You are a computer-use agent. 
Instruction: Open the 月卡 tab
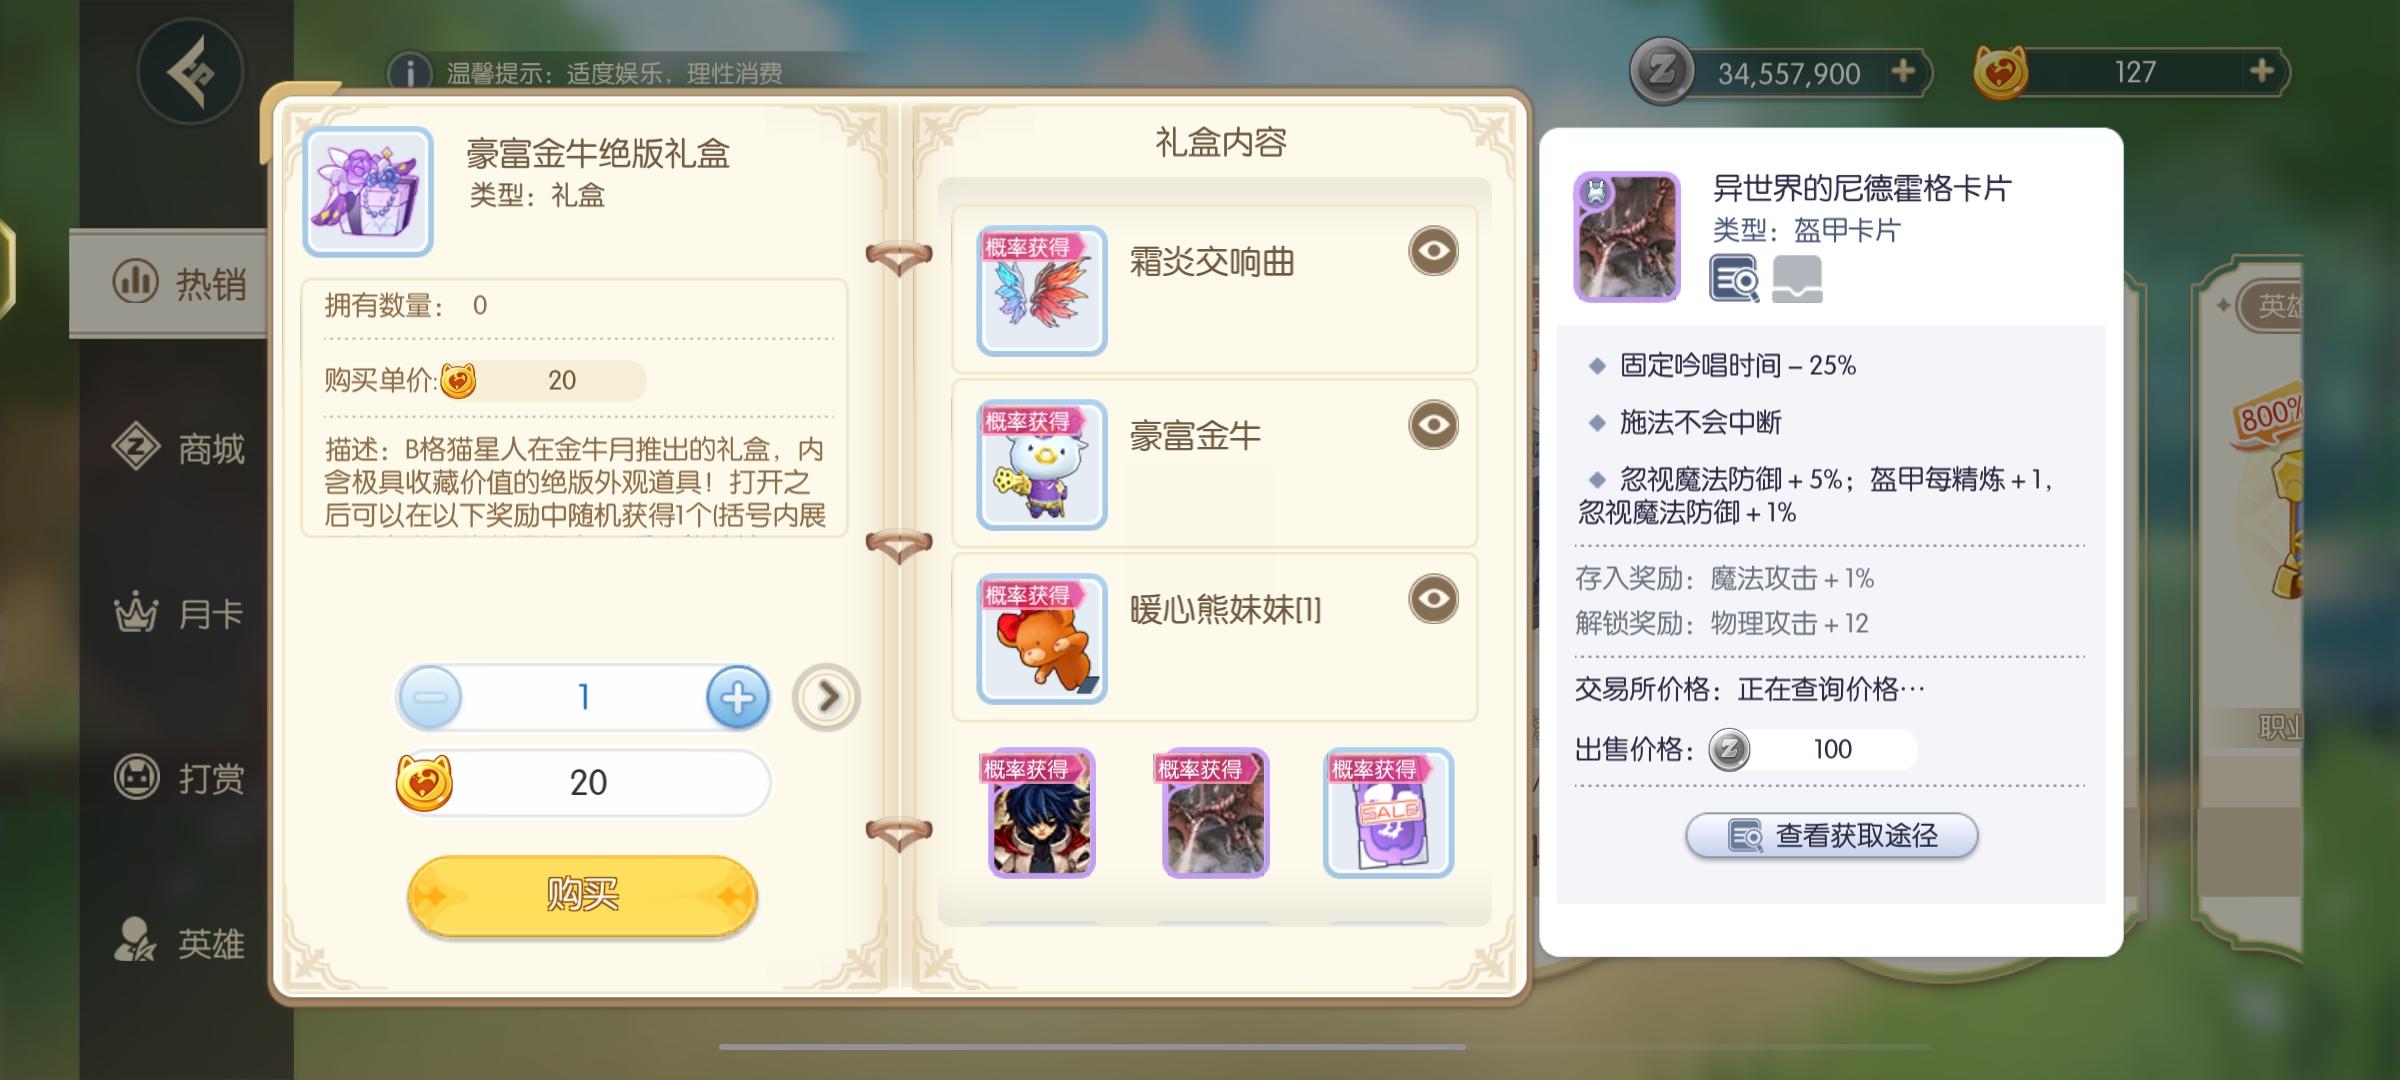178,613
